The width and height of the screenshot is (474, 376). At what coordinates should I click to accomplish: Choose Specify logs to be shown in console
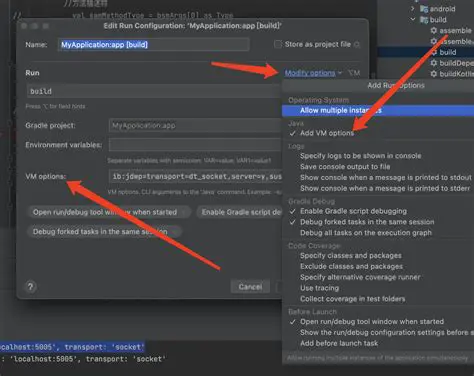(360, 156)
